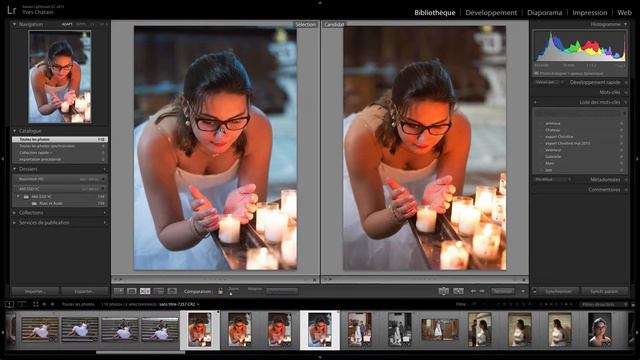640x360 pixels.
Task: Select Collection rapide + in Catalogue
Action: (60, 153)
